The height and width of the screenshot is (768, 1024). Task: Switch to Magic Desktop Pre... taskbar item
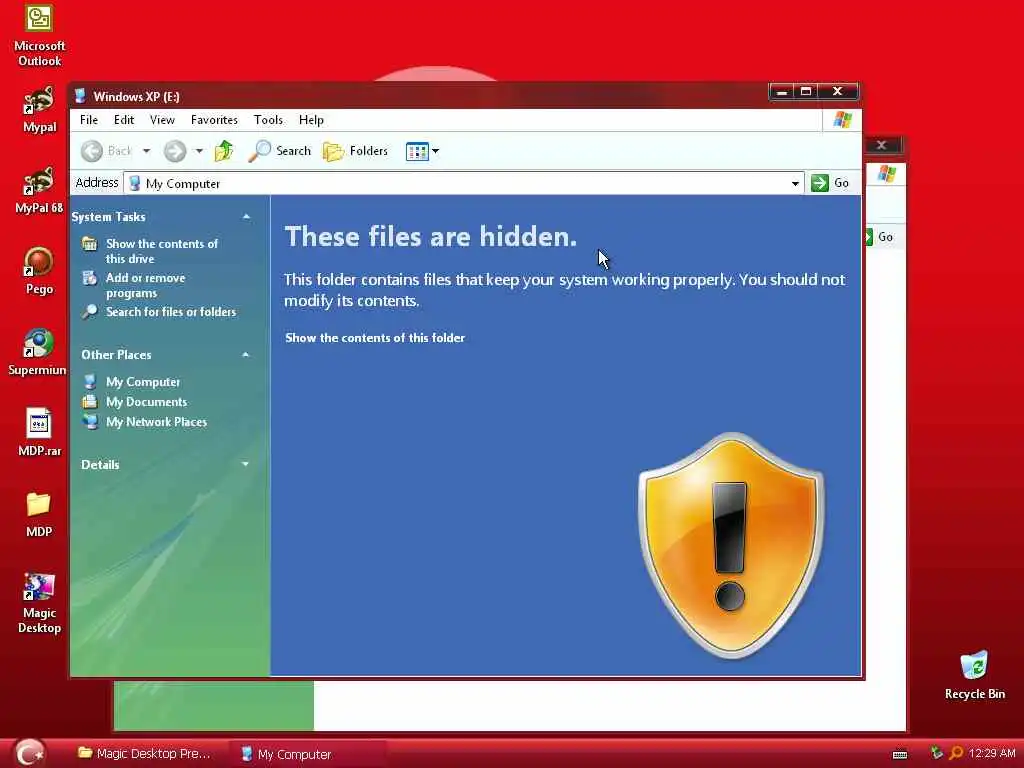click(144, 754)
